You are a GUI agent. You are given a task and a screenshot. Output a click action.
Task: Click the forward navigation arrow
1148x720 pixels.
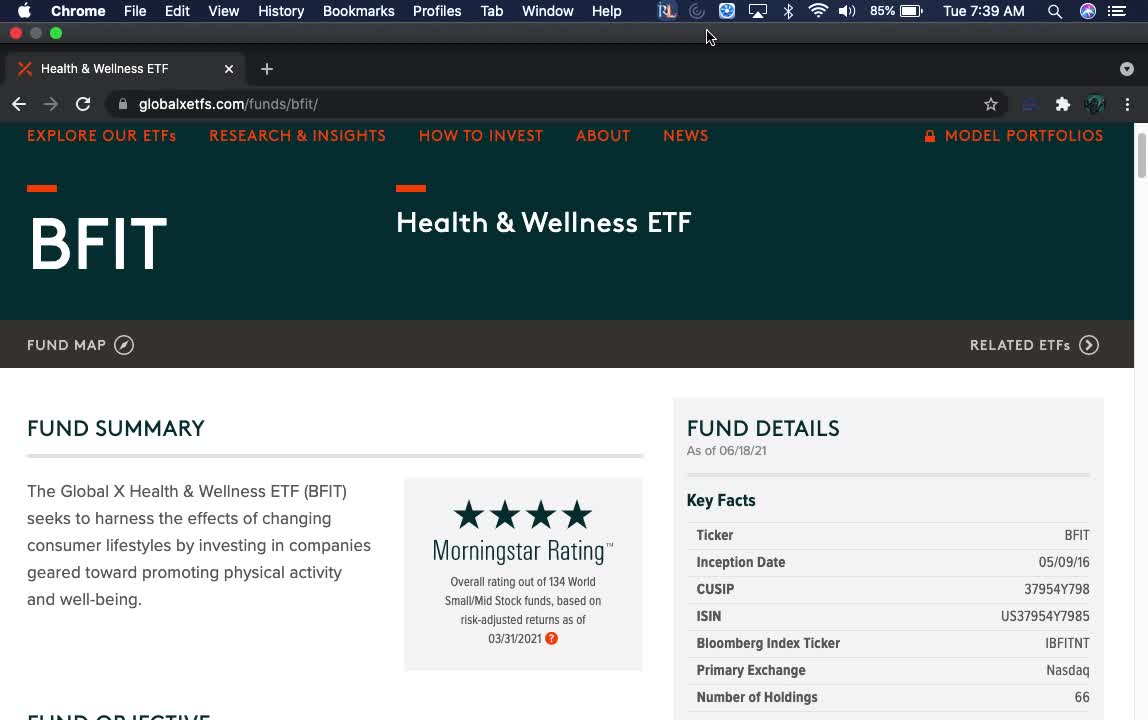click(51, 104)
